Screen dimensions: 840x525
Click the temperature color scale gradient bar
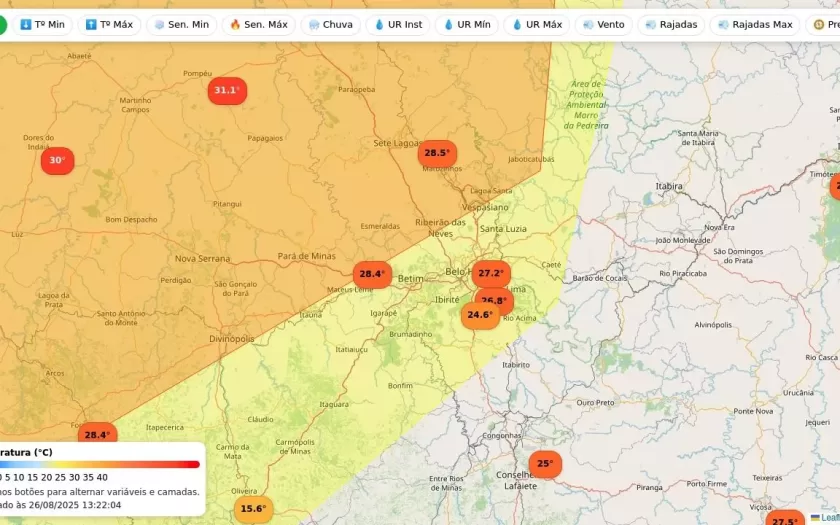tap(100, 464)
